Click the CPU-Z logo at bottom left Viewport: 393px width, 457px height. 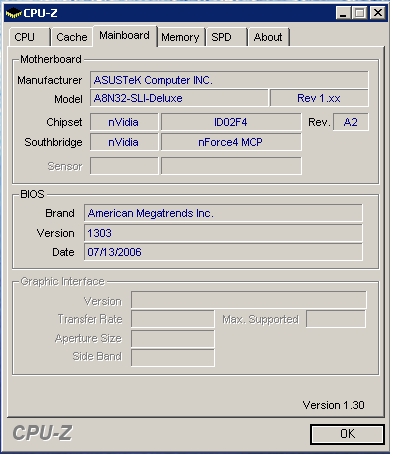point(42,433)
